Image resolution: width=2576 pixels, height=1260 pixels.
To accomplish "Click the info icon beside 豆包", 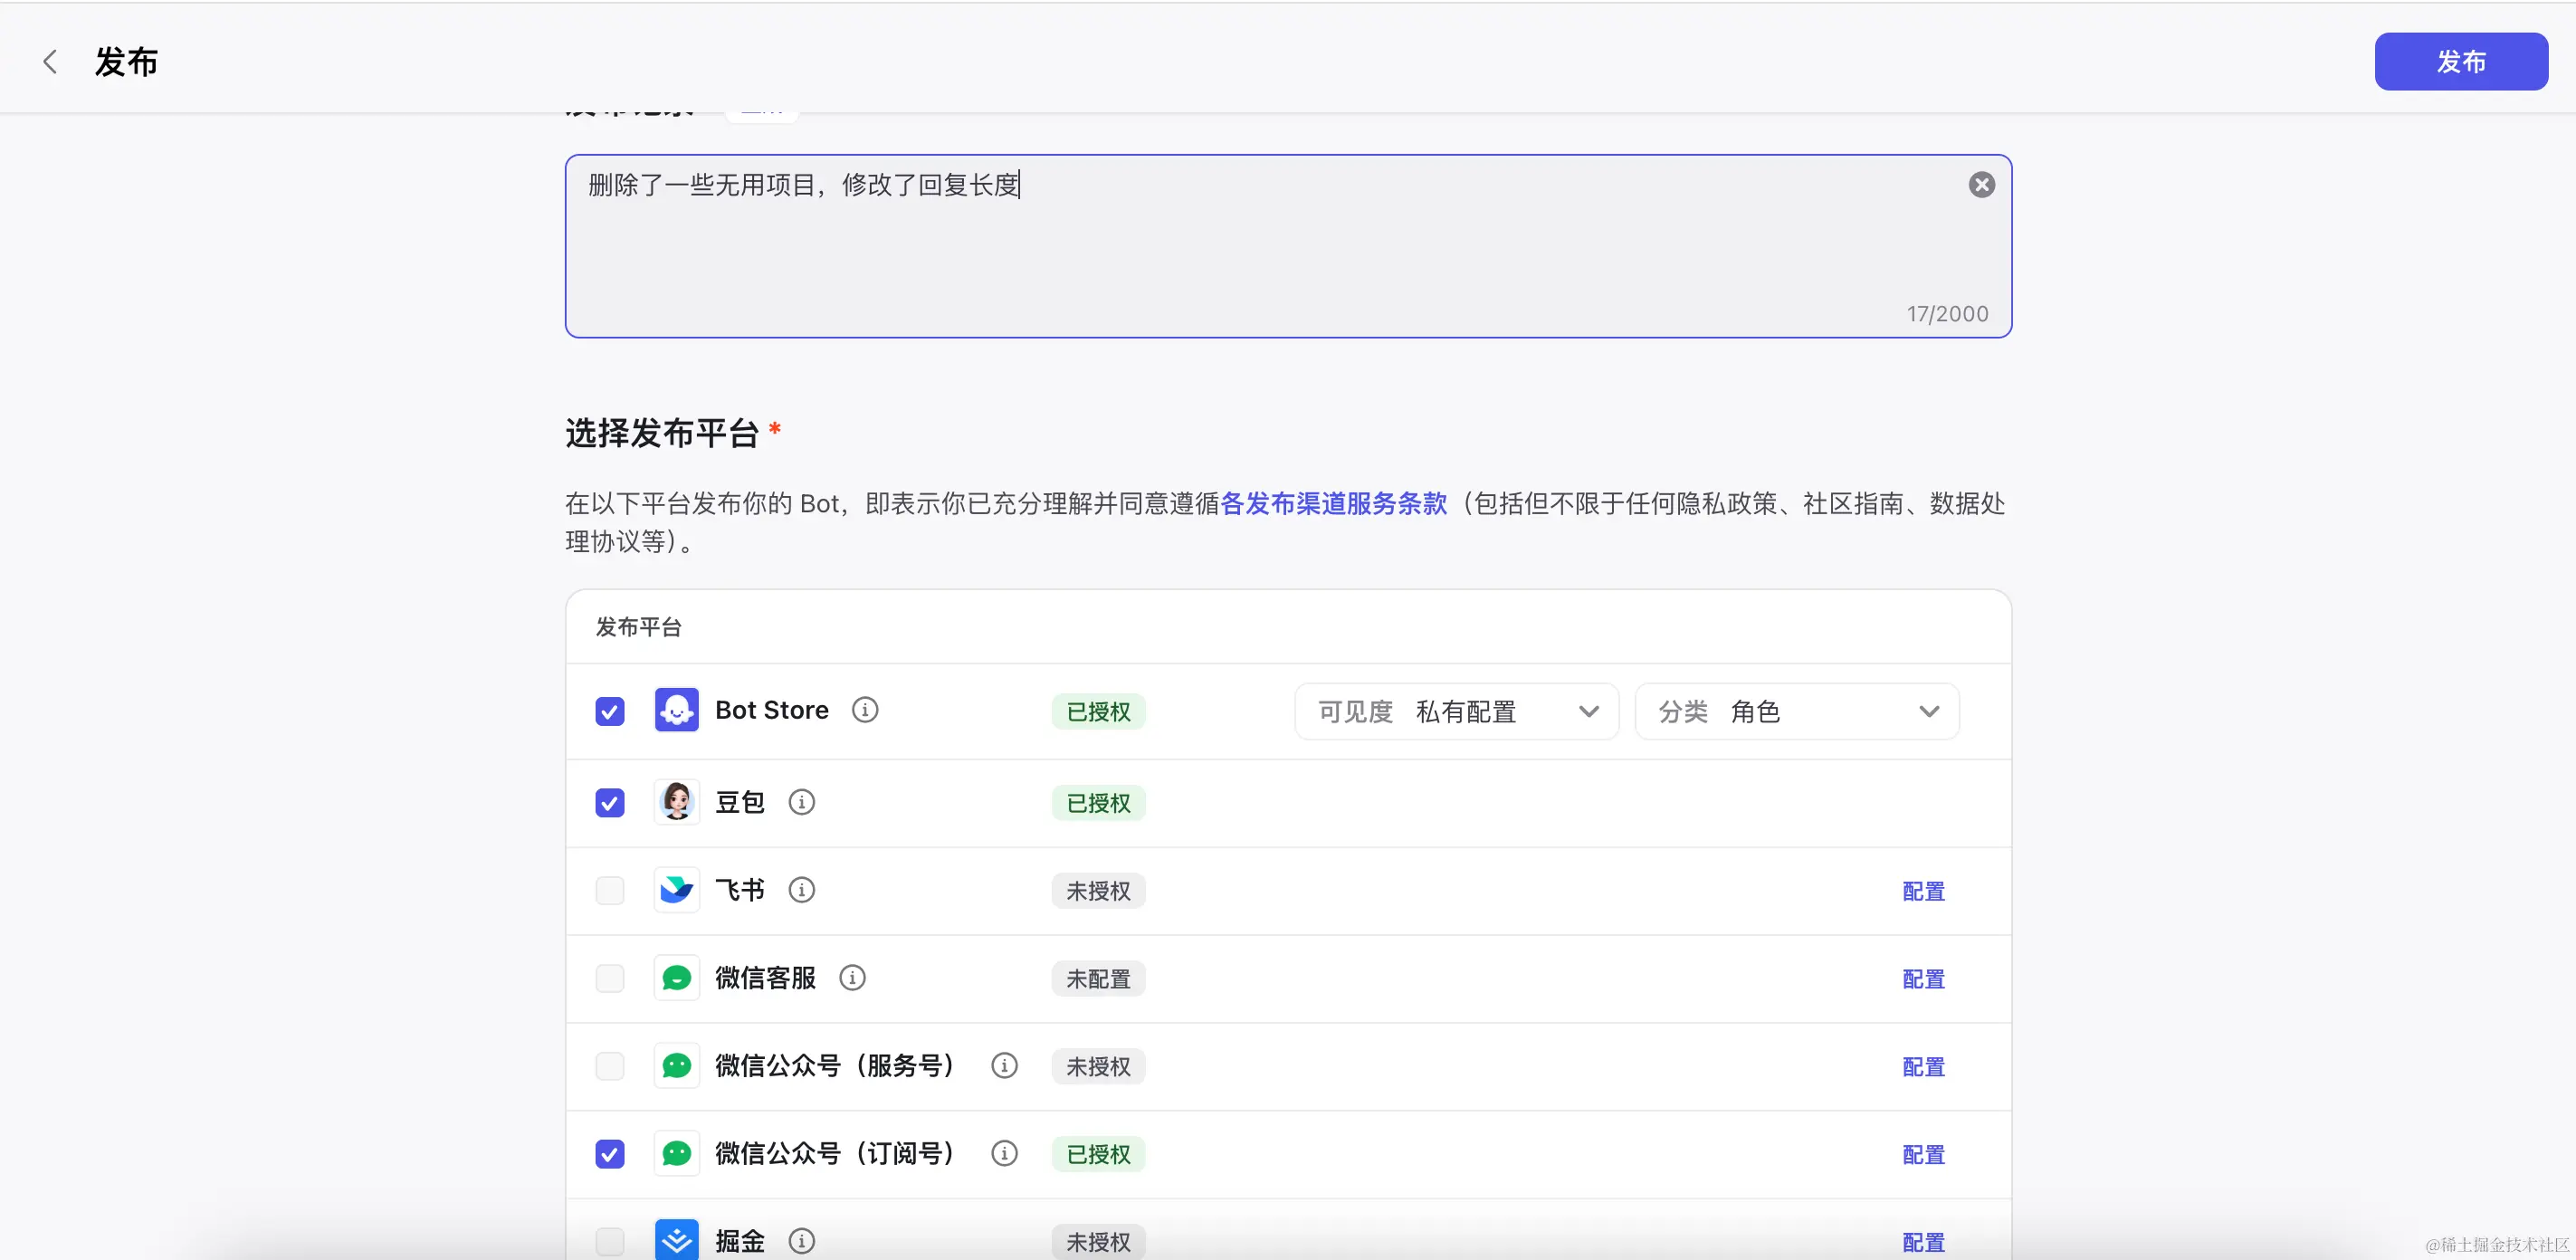I will pyautogui.click(x=801, y=802).
